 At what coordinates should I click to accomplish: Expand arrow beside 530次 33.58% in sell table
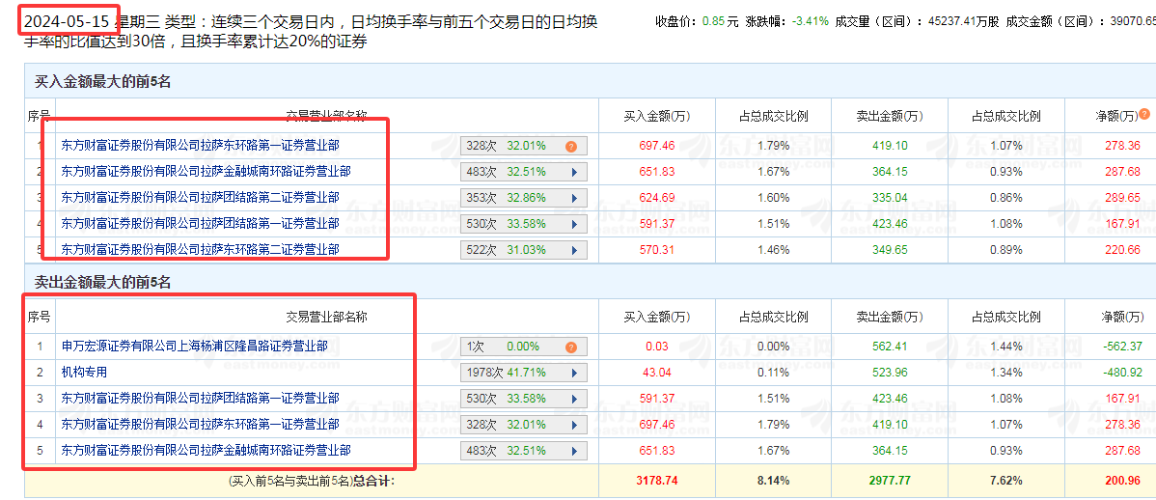tap(573, 398)
